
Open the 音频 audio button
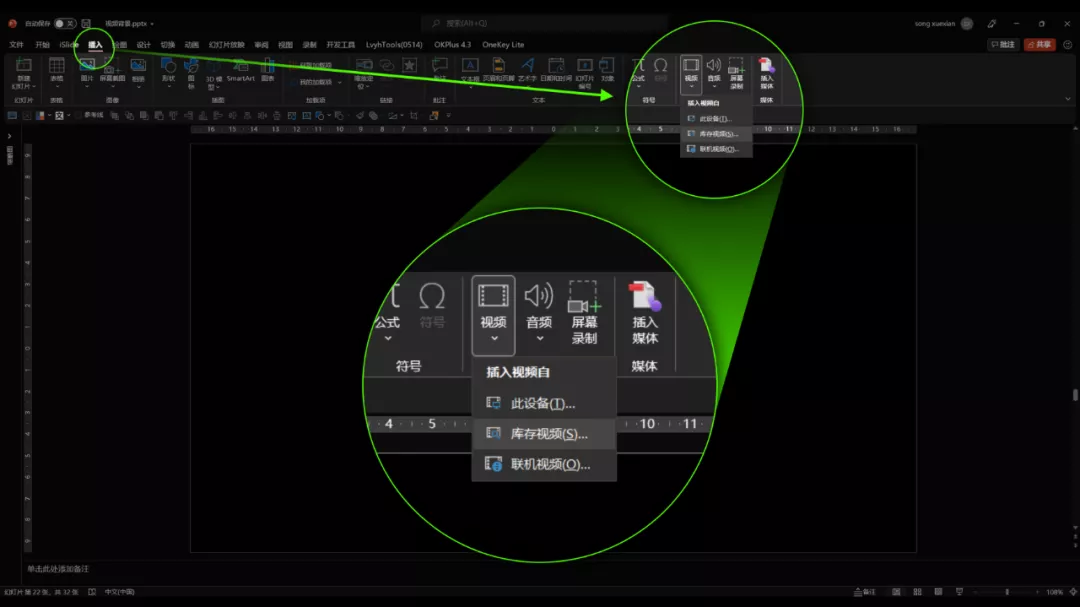[714, 73]
